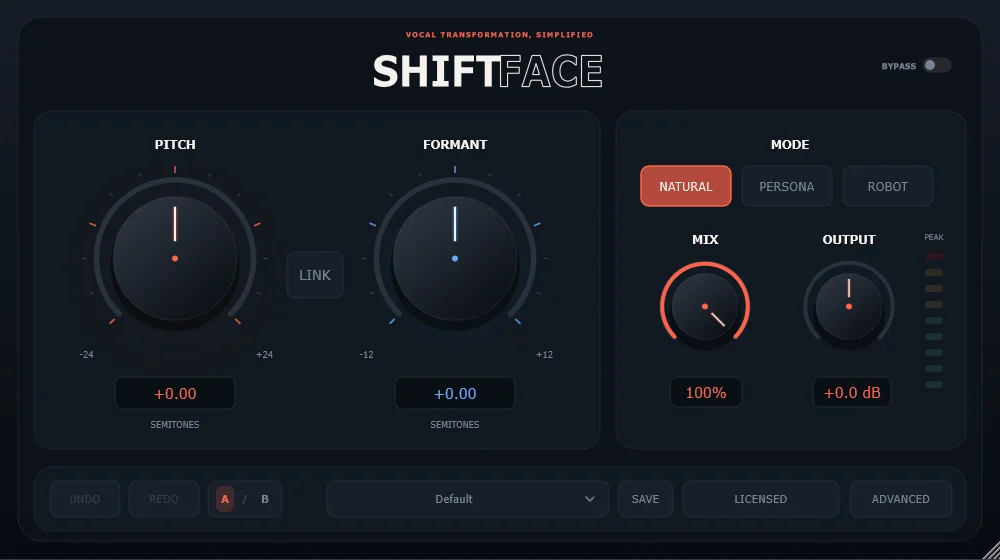Click the +24 pitch range label
The image size is (1000, 560).
coord(264,355)
